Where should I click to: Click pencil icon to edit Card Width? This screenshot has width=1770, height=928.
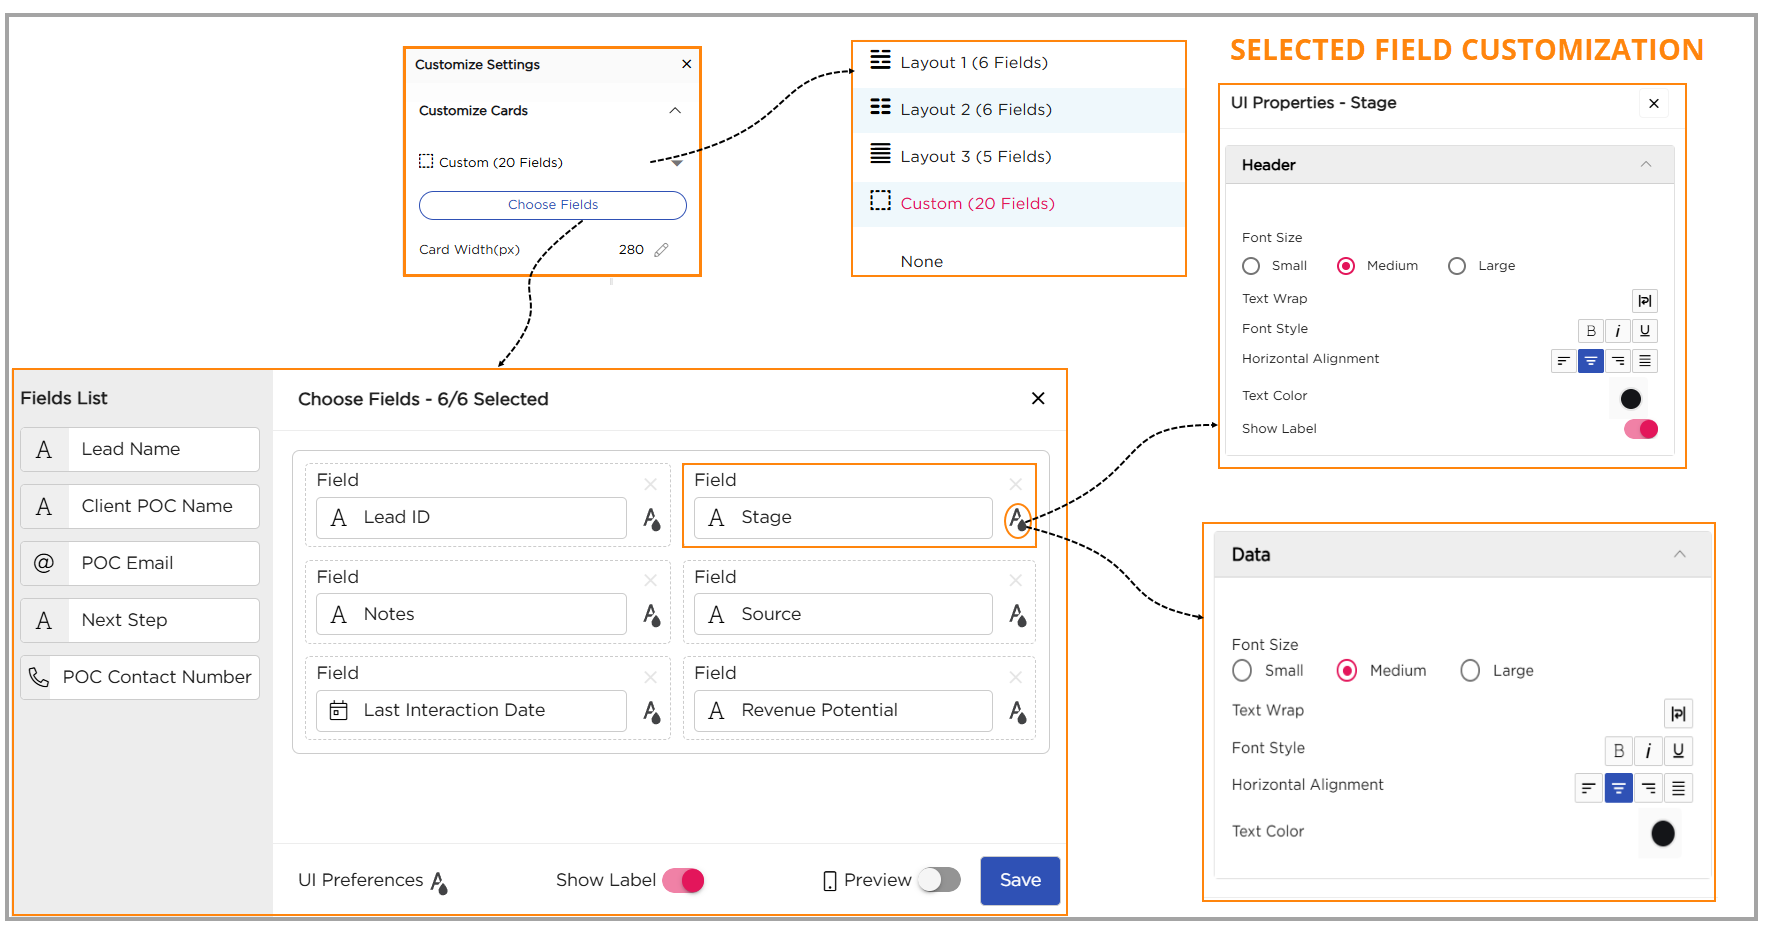tap(661, 250)
